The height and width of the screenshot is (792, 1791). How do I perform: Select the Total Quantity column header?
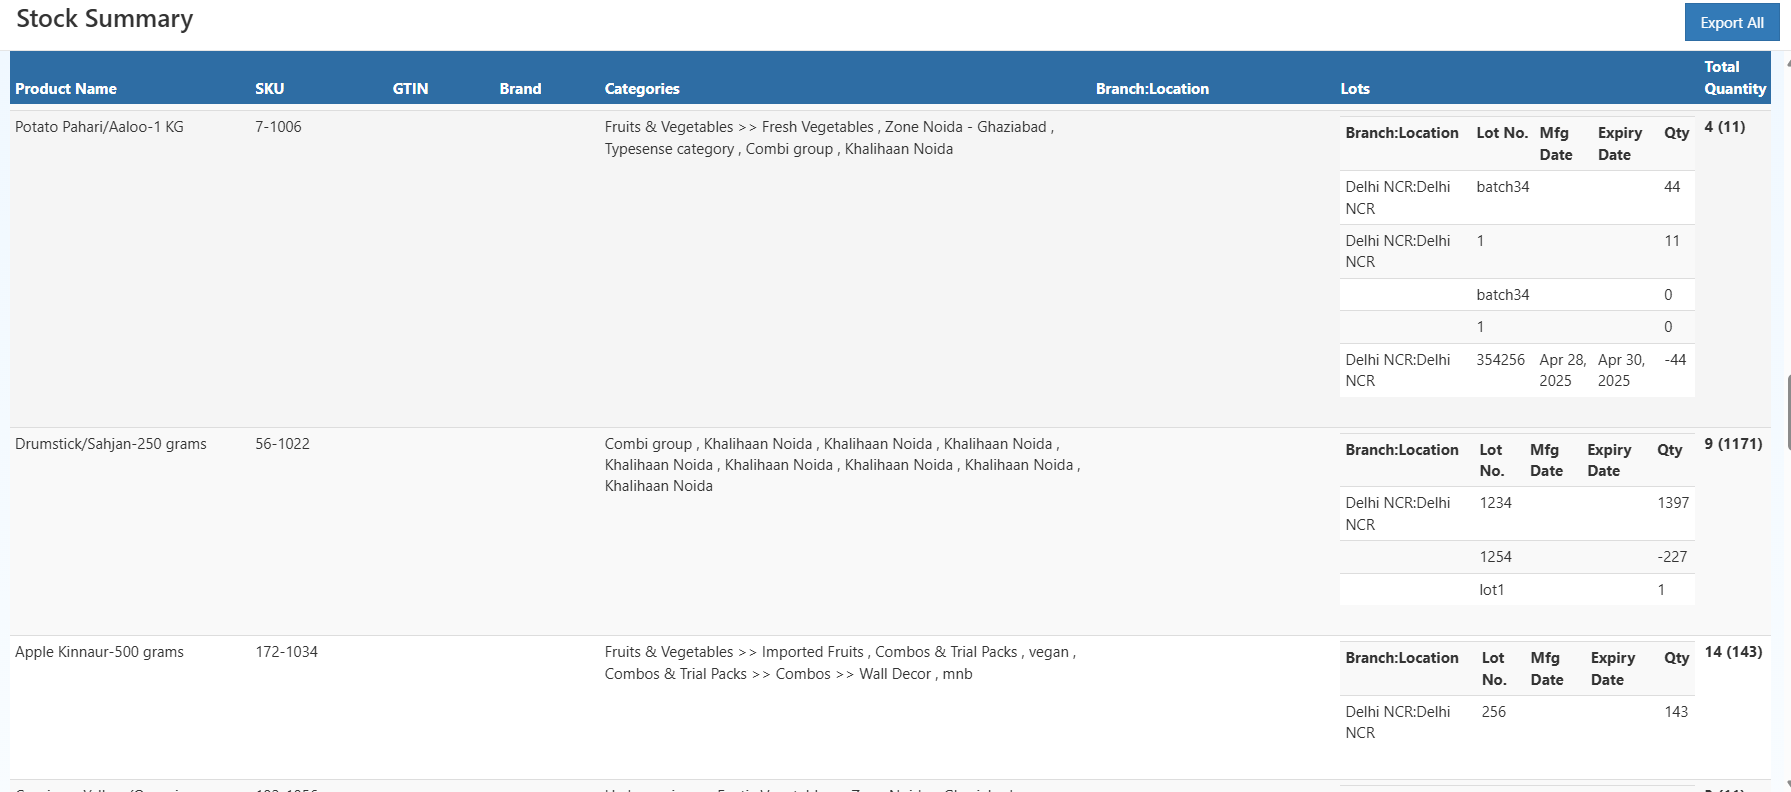(1734, 78)
